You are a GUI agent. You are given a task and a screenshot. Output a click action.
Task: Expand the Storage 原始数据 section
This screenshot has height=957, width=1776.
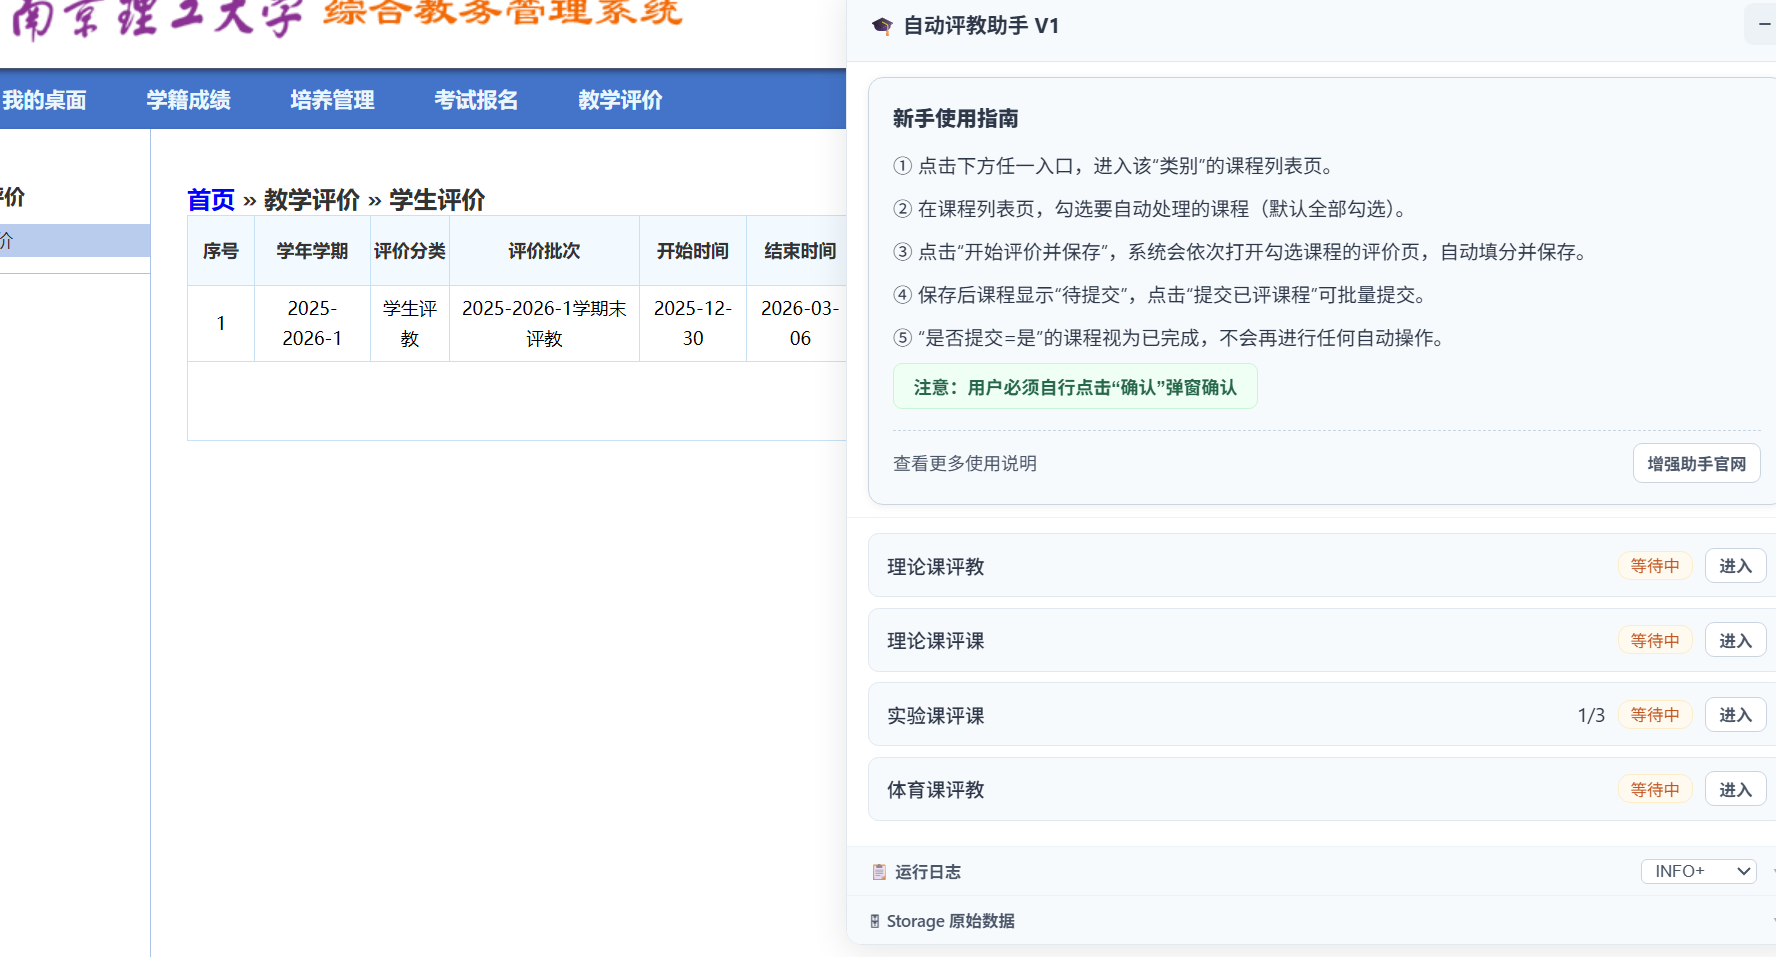[x=950, y=921]
